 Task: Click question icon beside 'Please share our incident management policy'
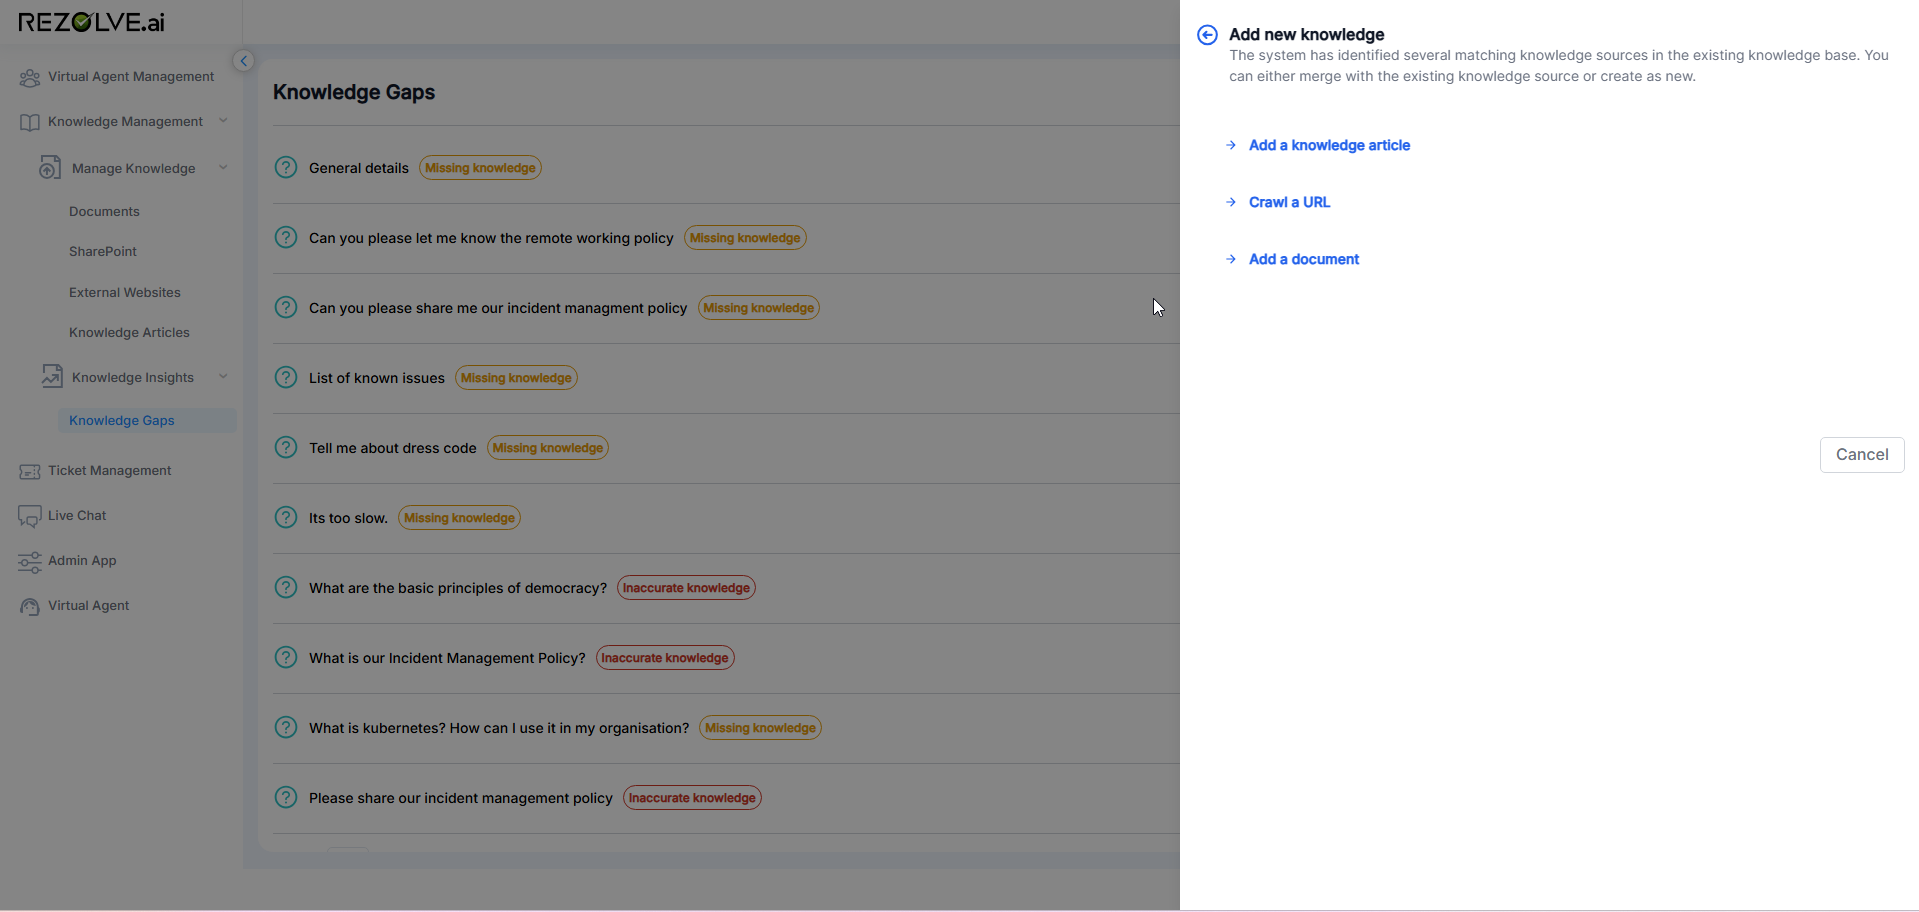tap(286, 797)
